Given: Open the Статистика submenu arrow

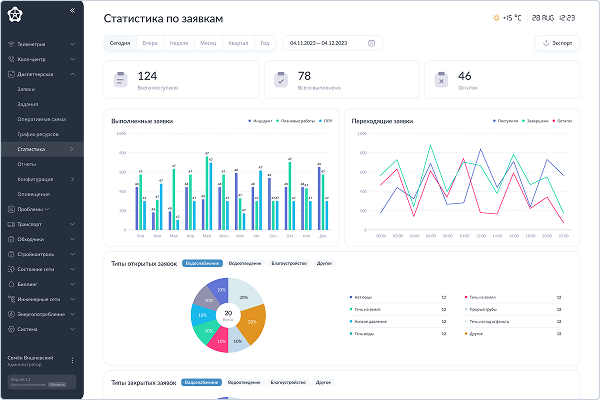Looking at the screenshot, I should coord(72,149).
